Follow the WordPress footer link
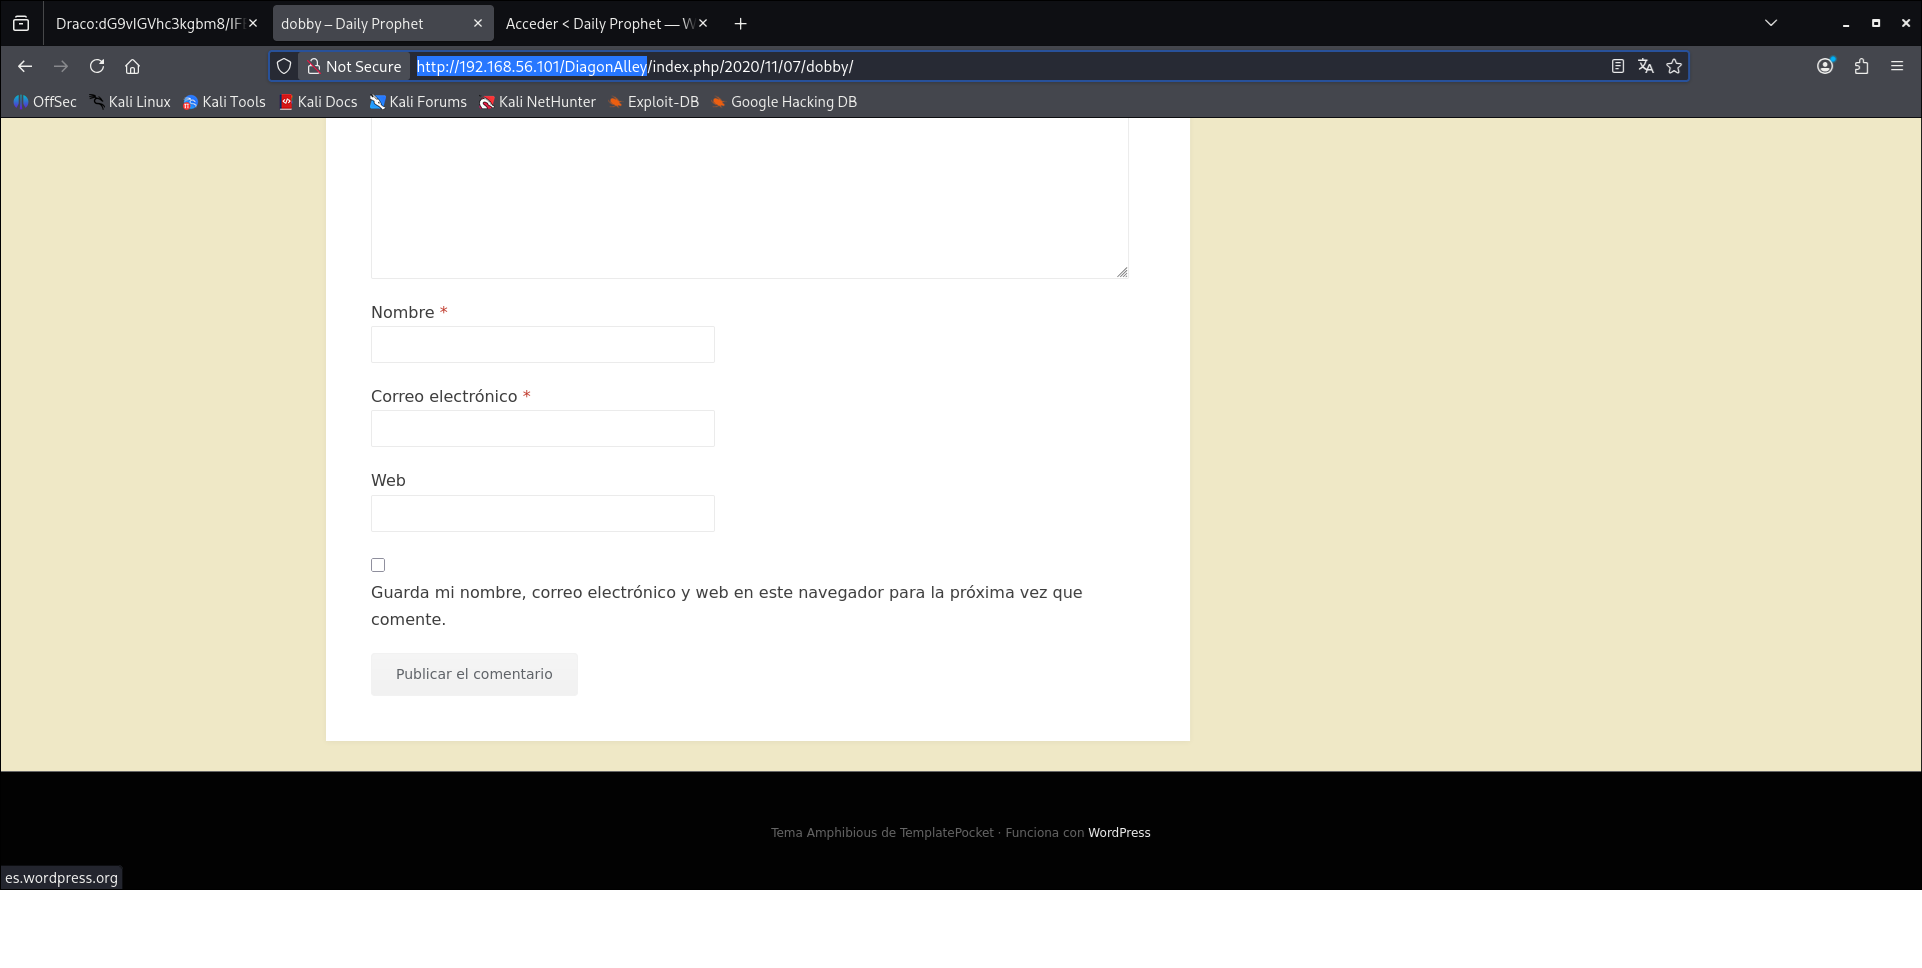Viewport: 1922px width, 968px height. click(x=1119, y=833)
